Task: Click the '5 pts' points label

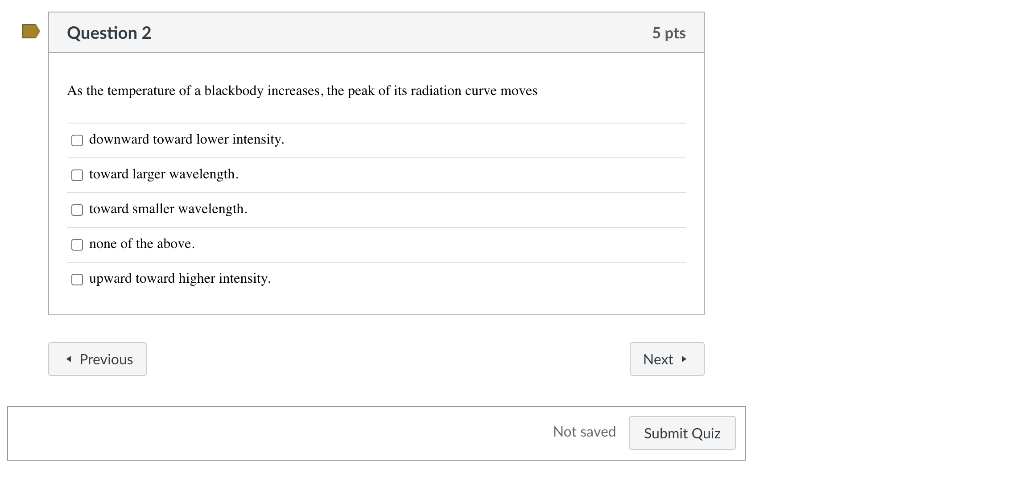Action: (x=668, y=33)
